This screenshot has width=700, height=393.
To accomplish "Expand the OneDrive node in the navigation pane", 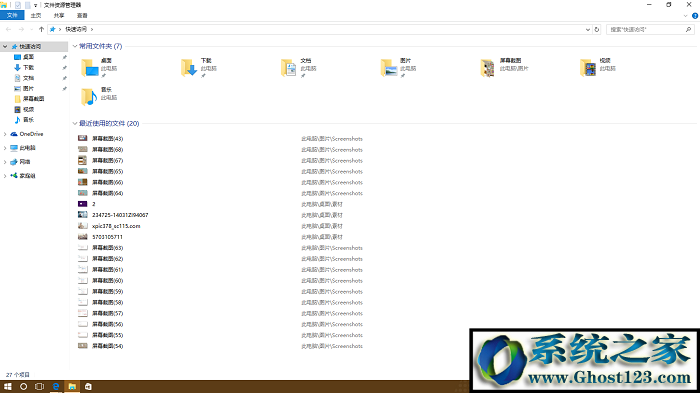I will click(5, 134).
